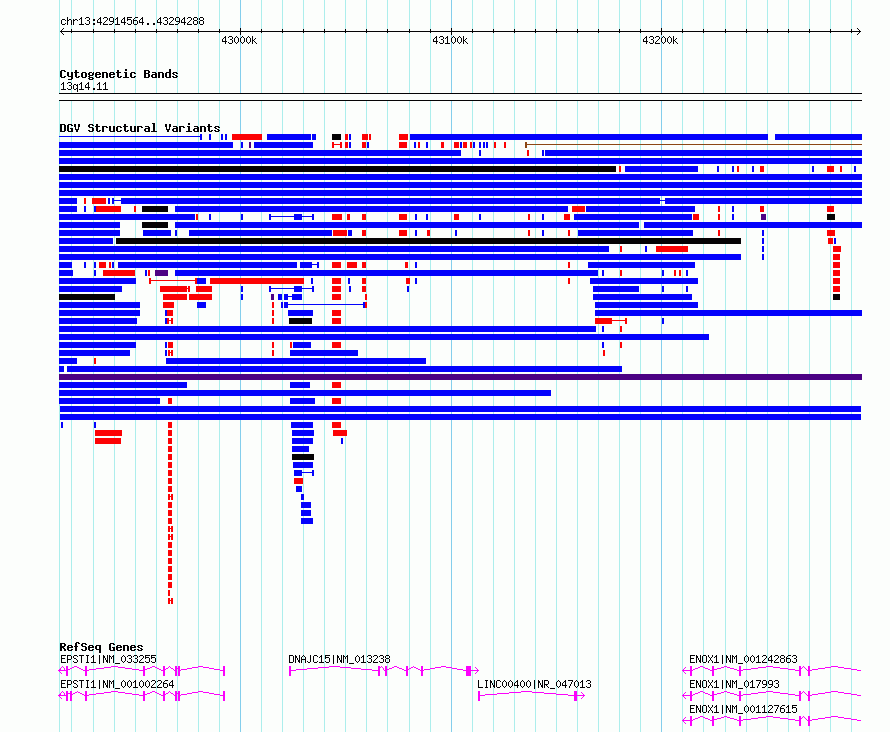
Task: Select the Cytogenetic Bands track title
Action: 119,74
